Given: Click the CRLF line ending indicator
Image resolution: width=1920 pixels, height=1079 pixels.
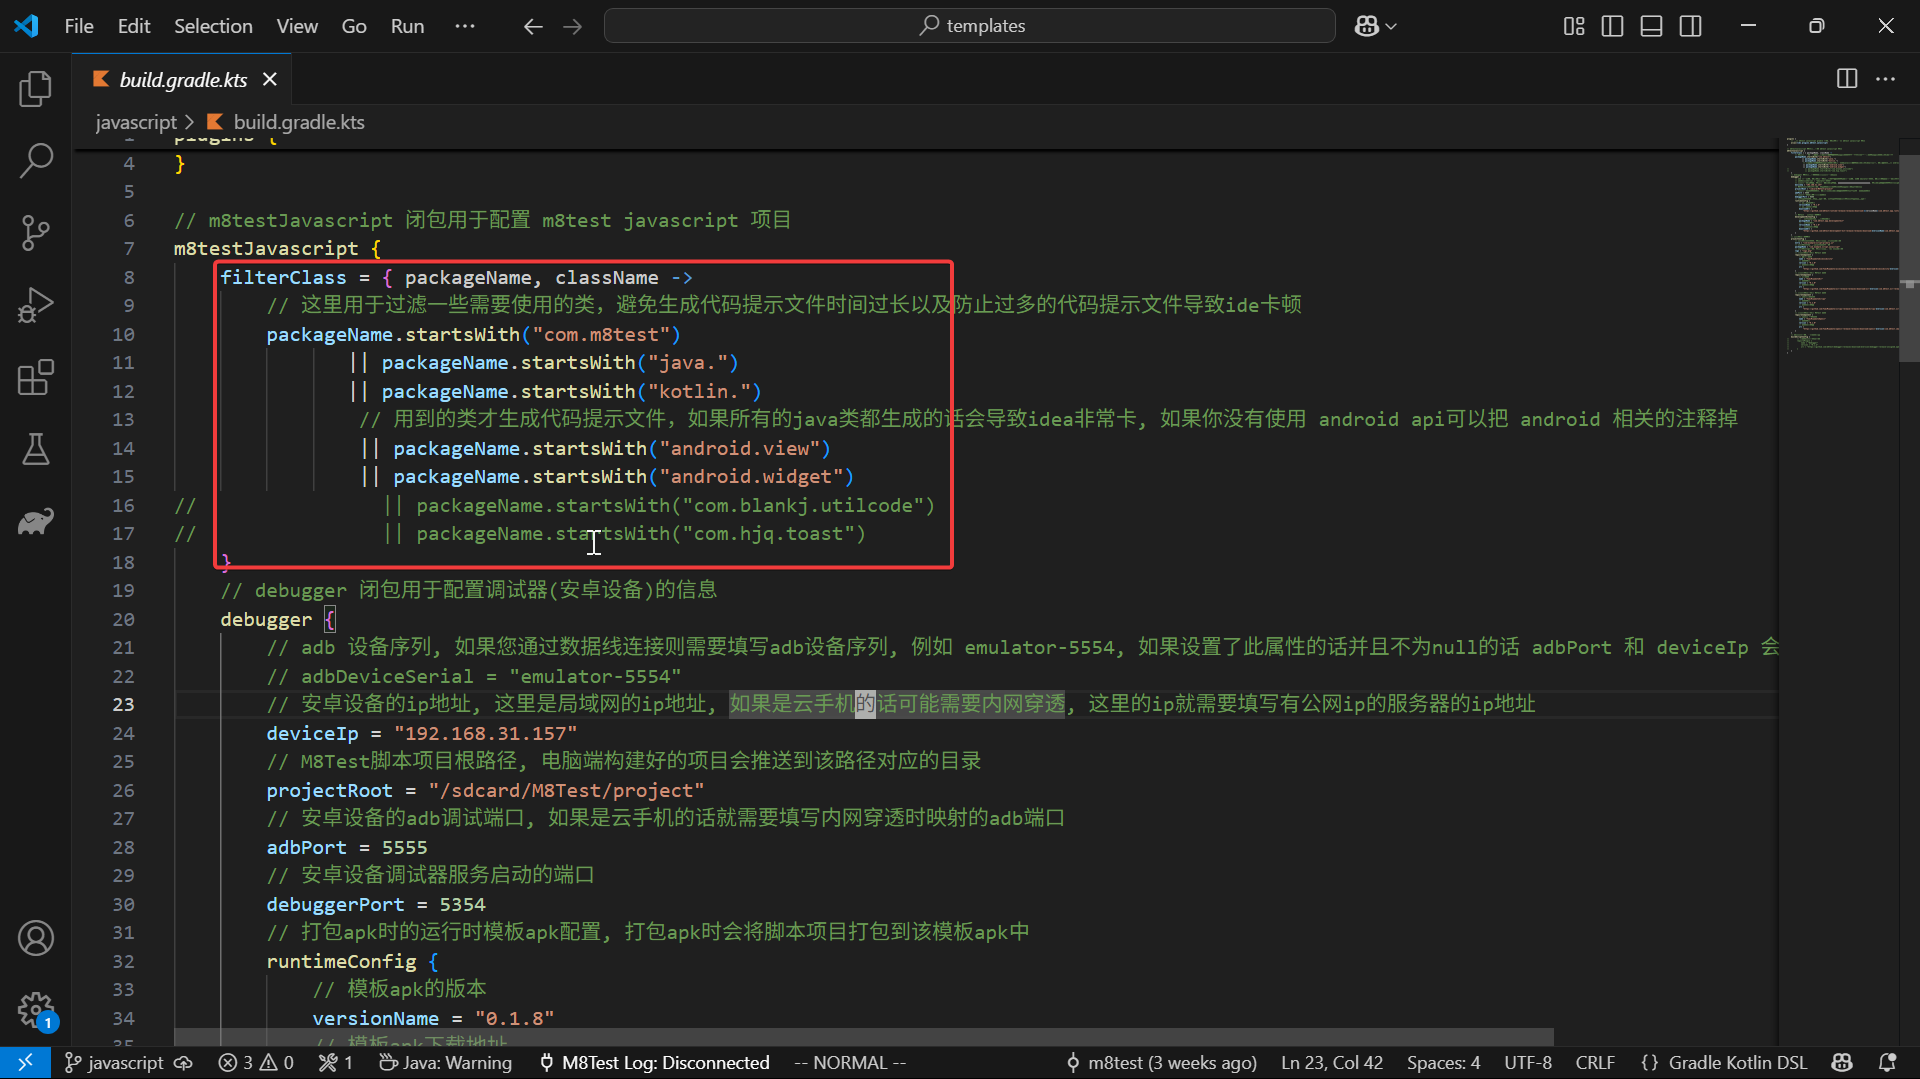Looking at the screenshot, I should pos(1595,1062).
